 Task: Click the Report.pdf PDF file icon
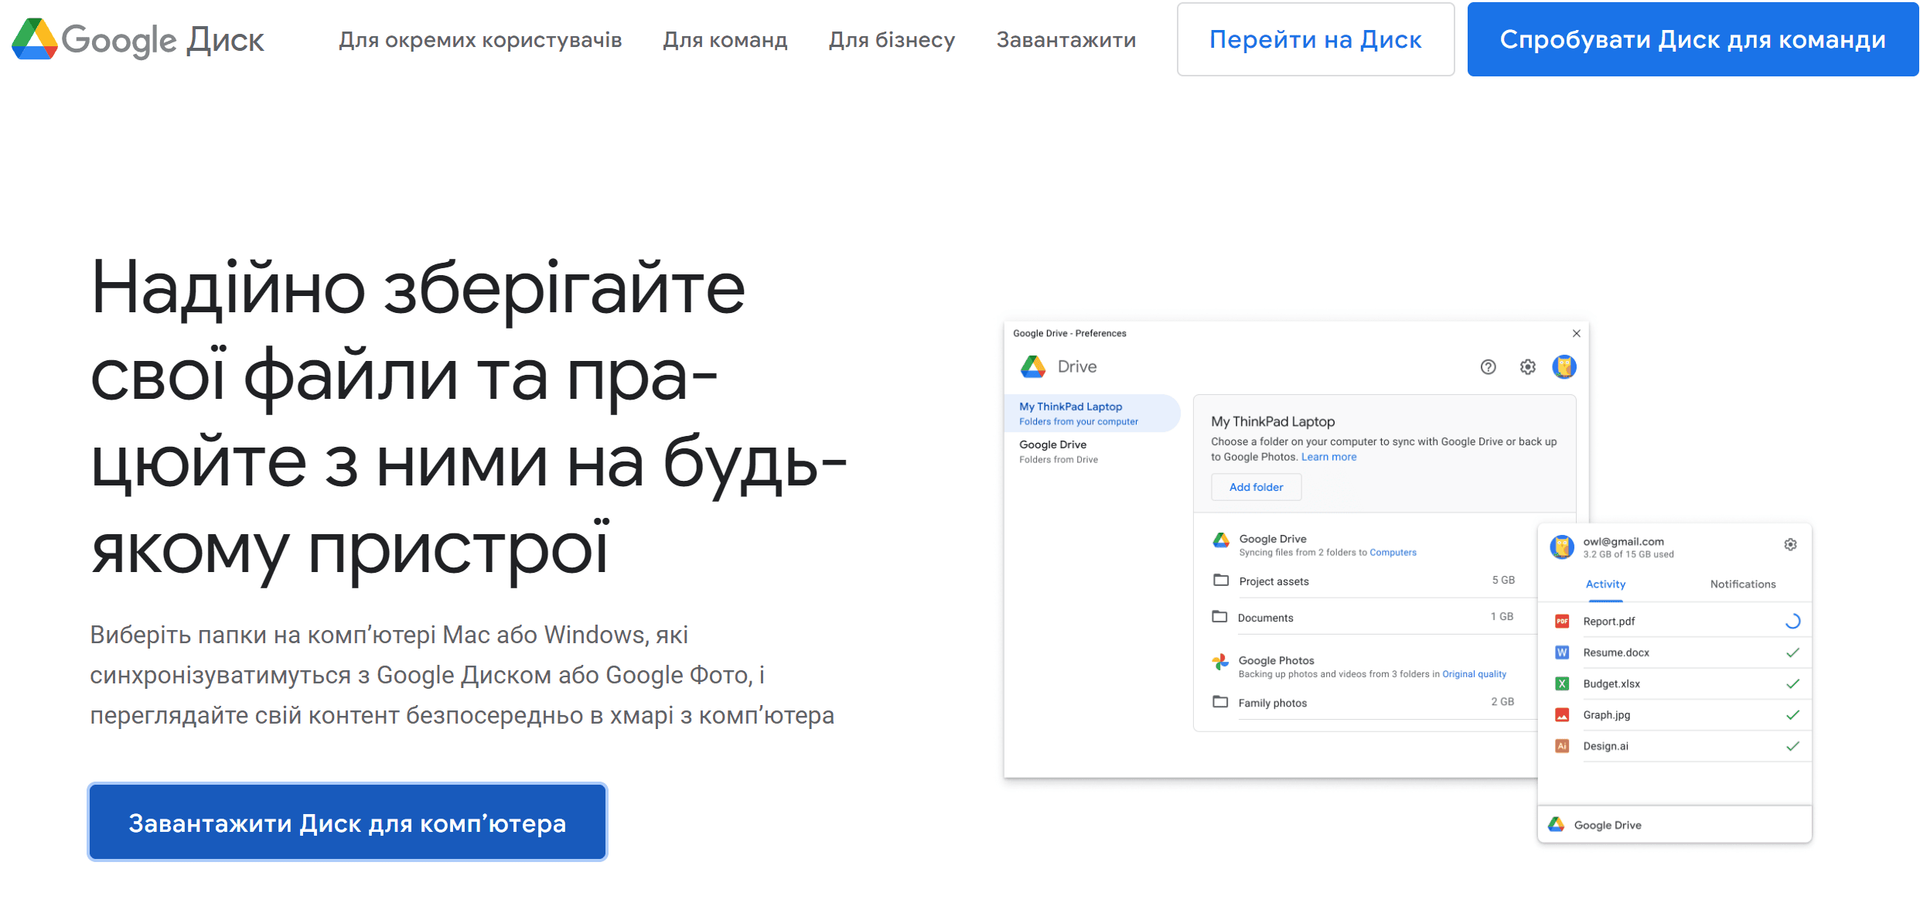click(1562, 621)
